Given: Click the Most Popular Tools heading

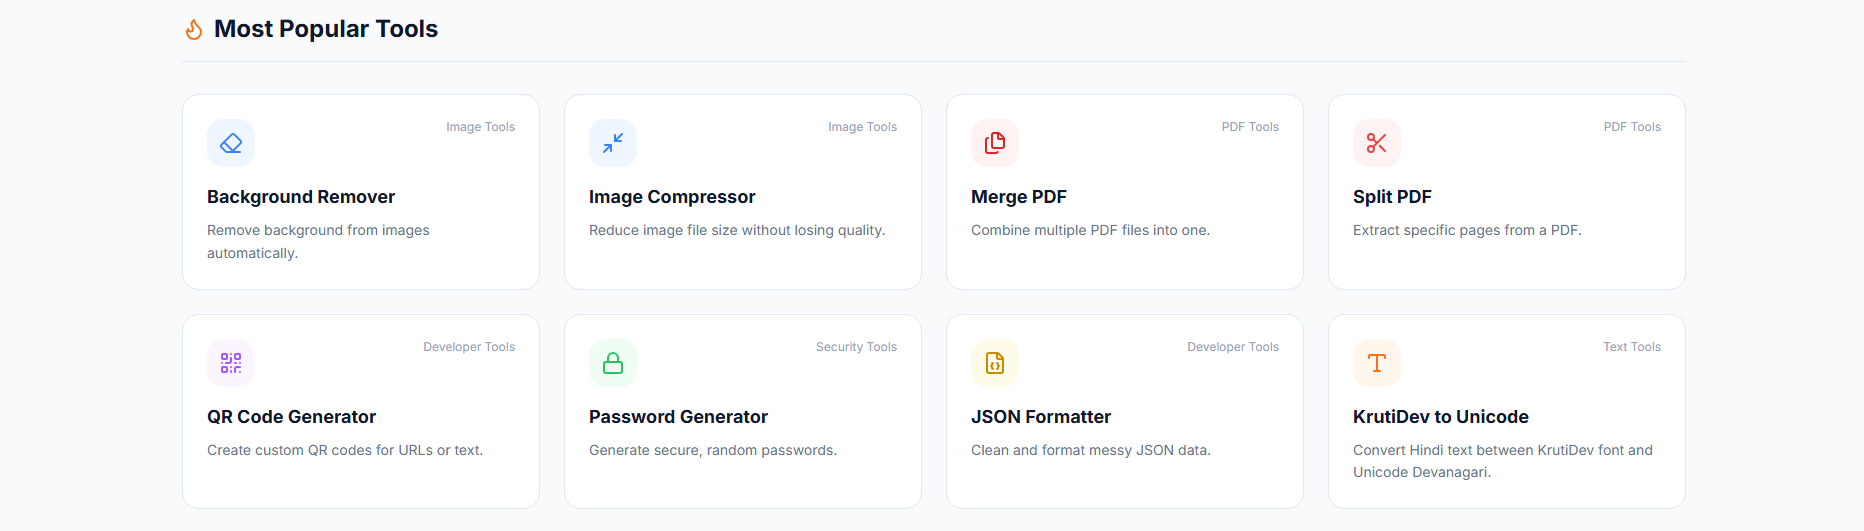Looking at the screenshot, I should pyautogui.click(x=326, y=29).
